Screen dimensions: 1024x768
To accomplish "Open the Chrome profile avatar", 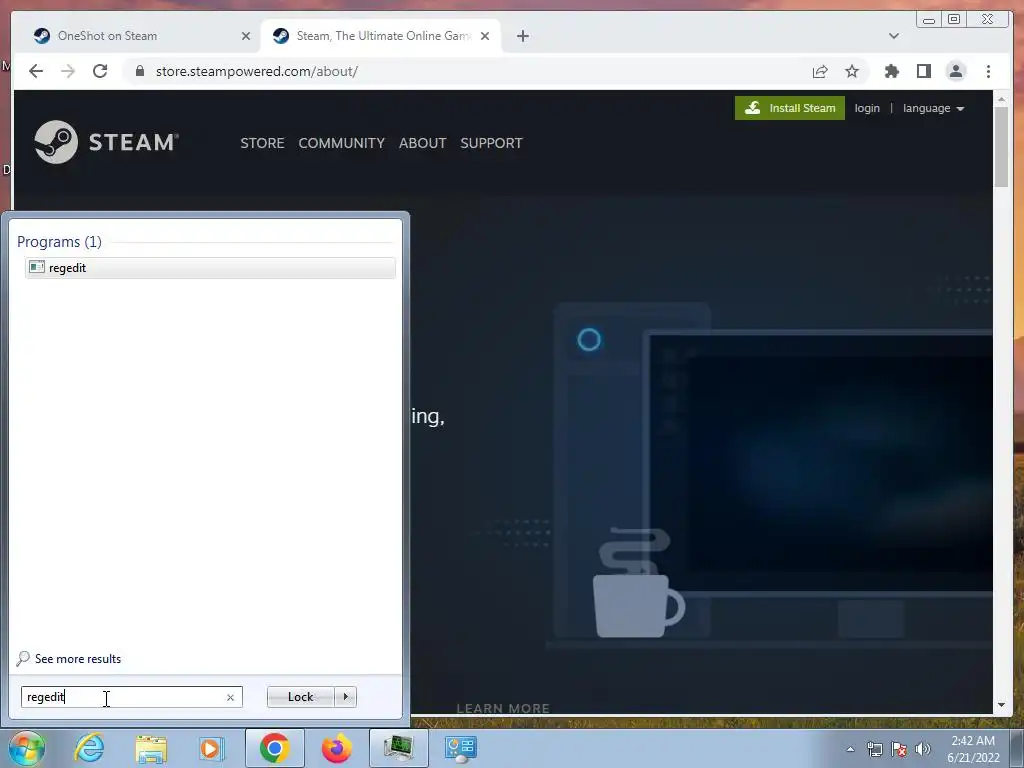I will pyautogui.click(x=955, y=71).
